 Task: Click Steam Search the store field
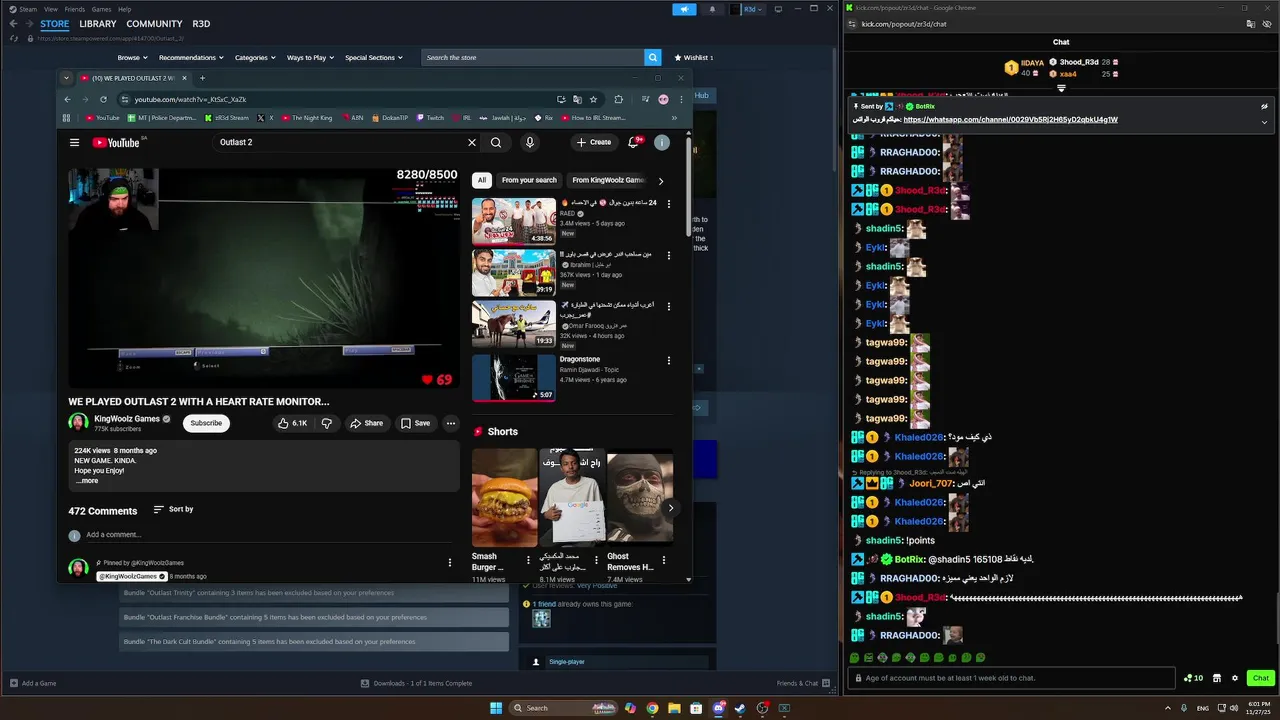click(x=533, y=58)
